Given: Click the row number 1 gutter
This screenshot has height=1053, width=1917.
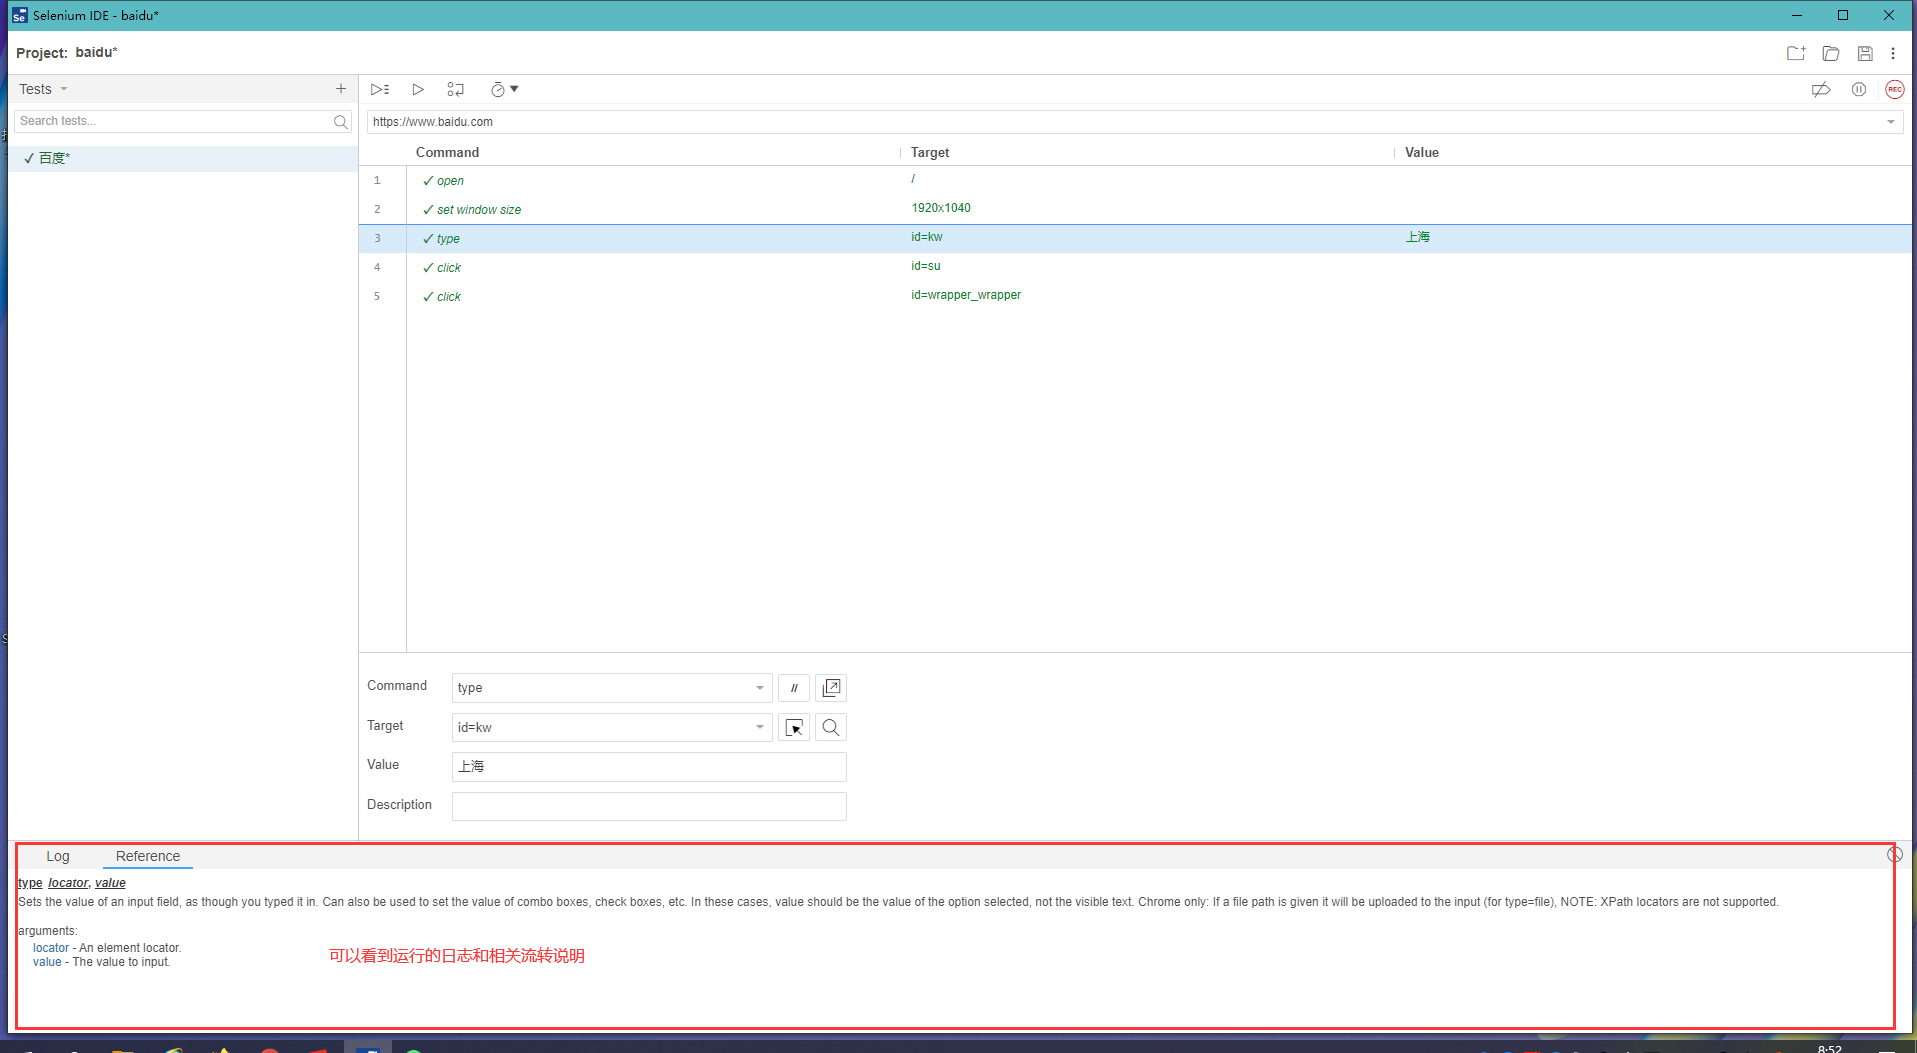Looking at the screenshot, I should pyautogui.click(x=377, y=180).
